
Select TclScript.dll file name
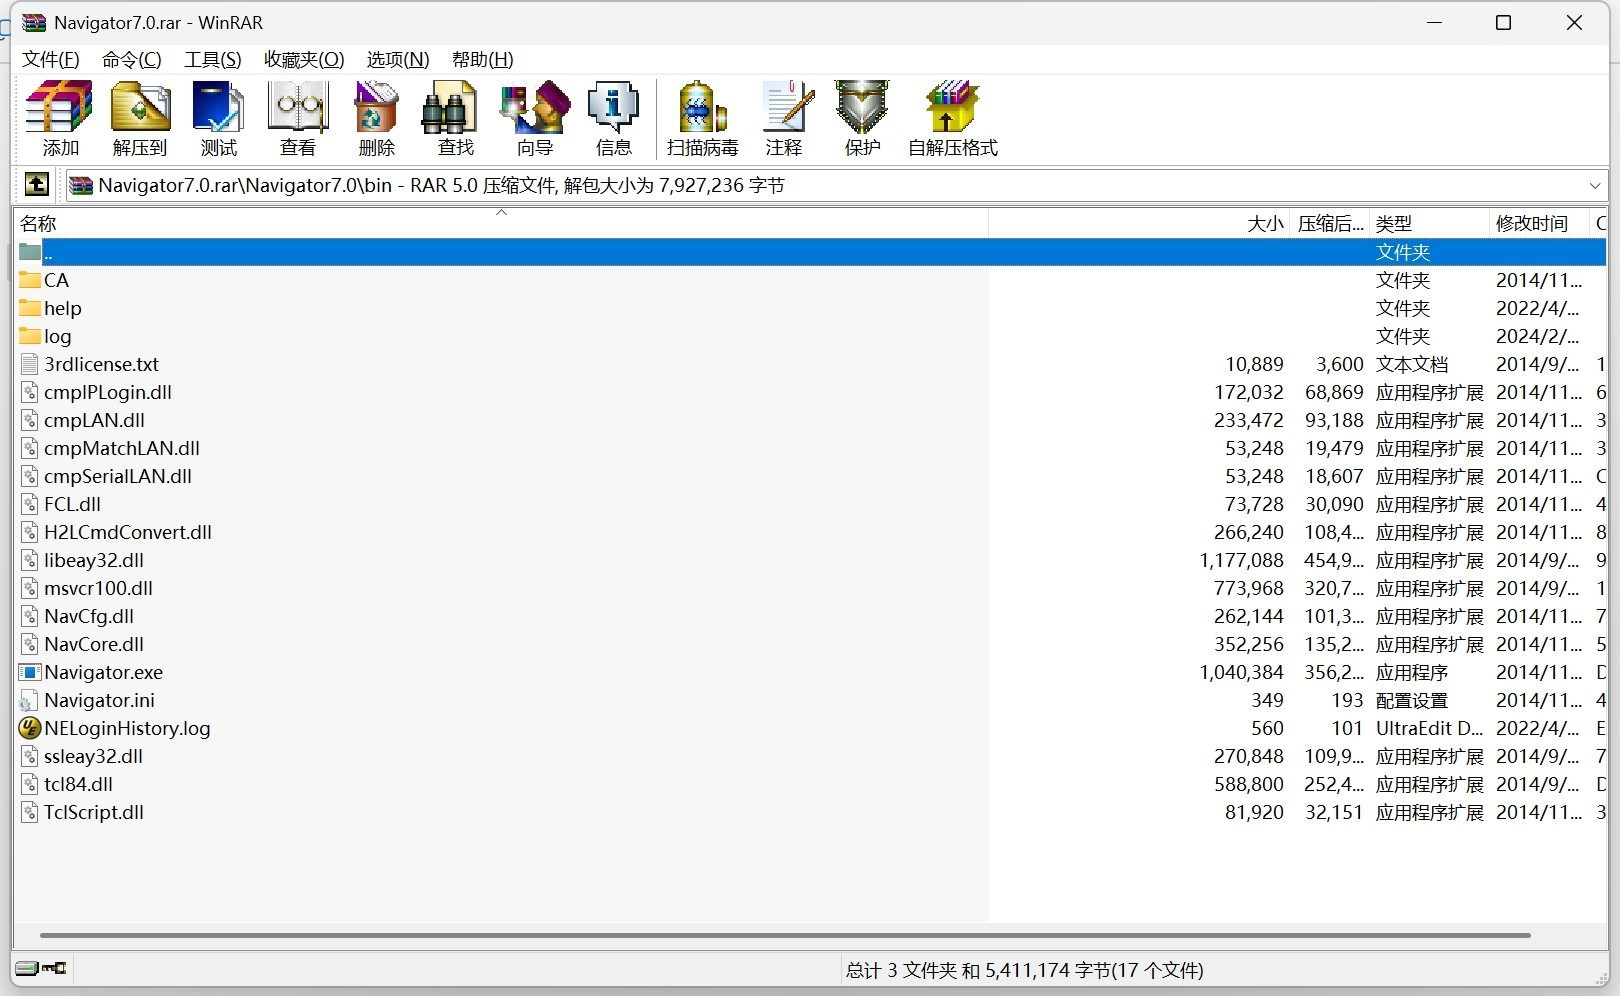tap(94, 812)
